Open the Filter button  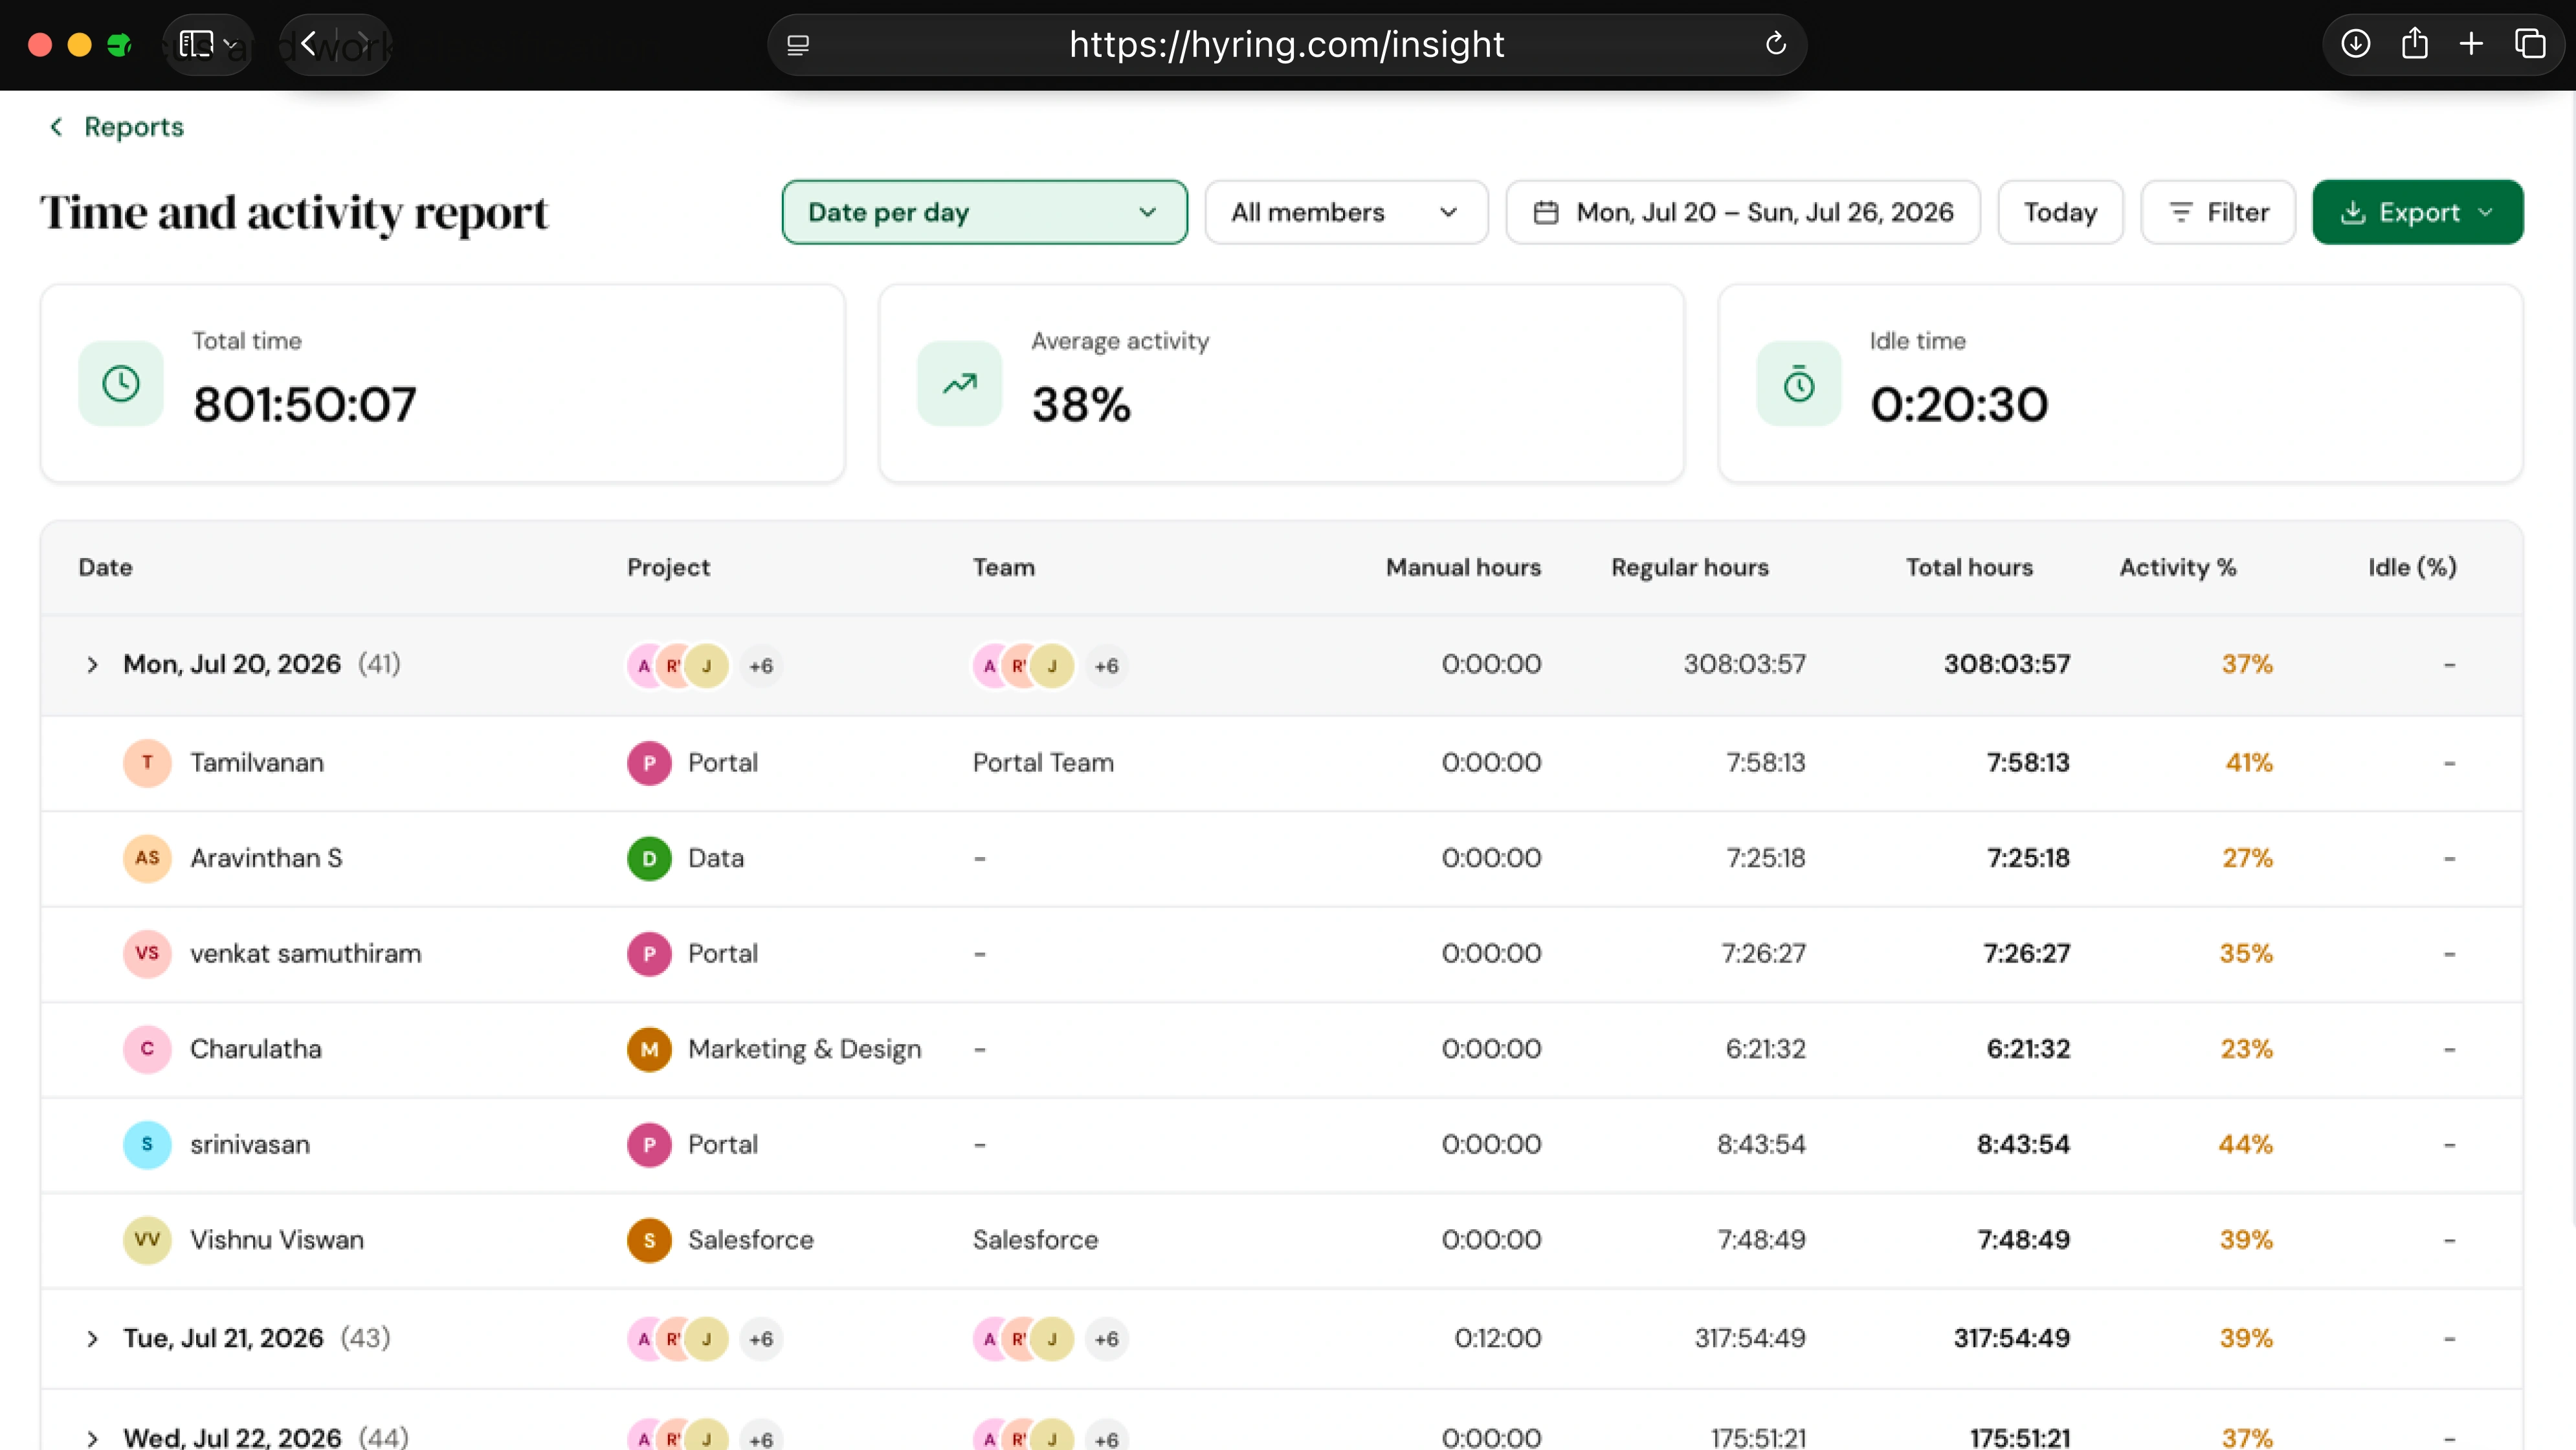[x=2217, y=212]
